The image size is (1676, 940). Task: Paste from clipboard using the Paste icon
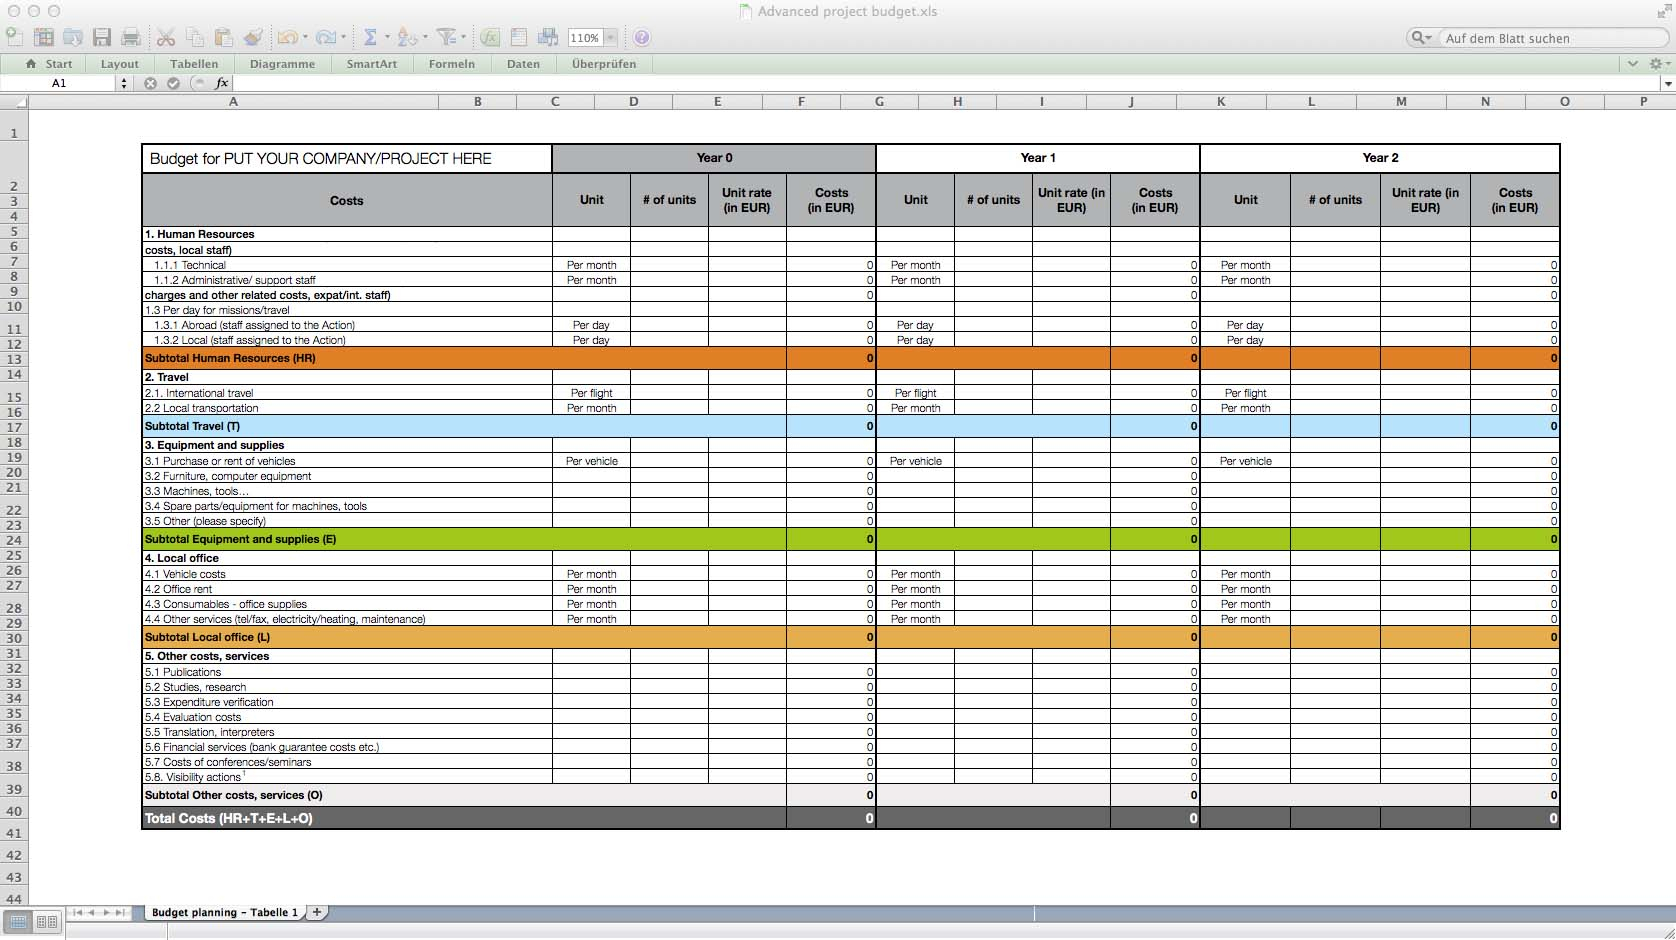pos(221,37)
